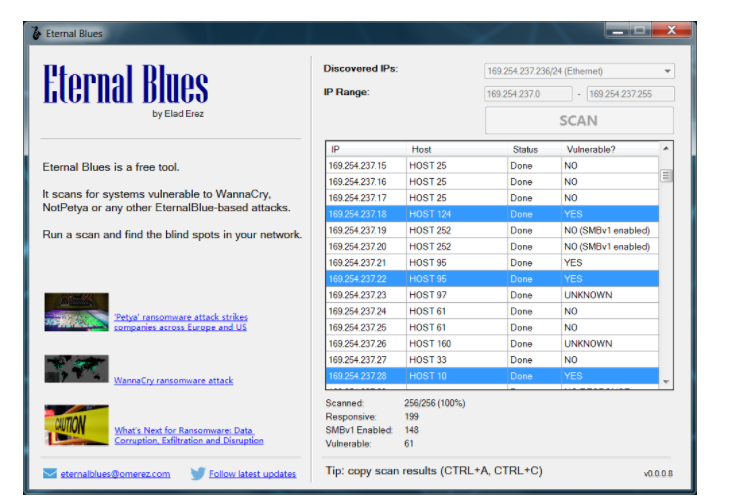
Task: Click the Scanned 256/256 (100%) value
Action: [435, 403]
